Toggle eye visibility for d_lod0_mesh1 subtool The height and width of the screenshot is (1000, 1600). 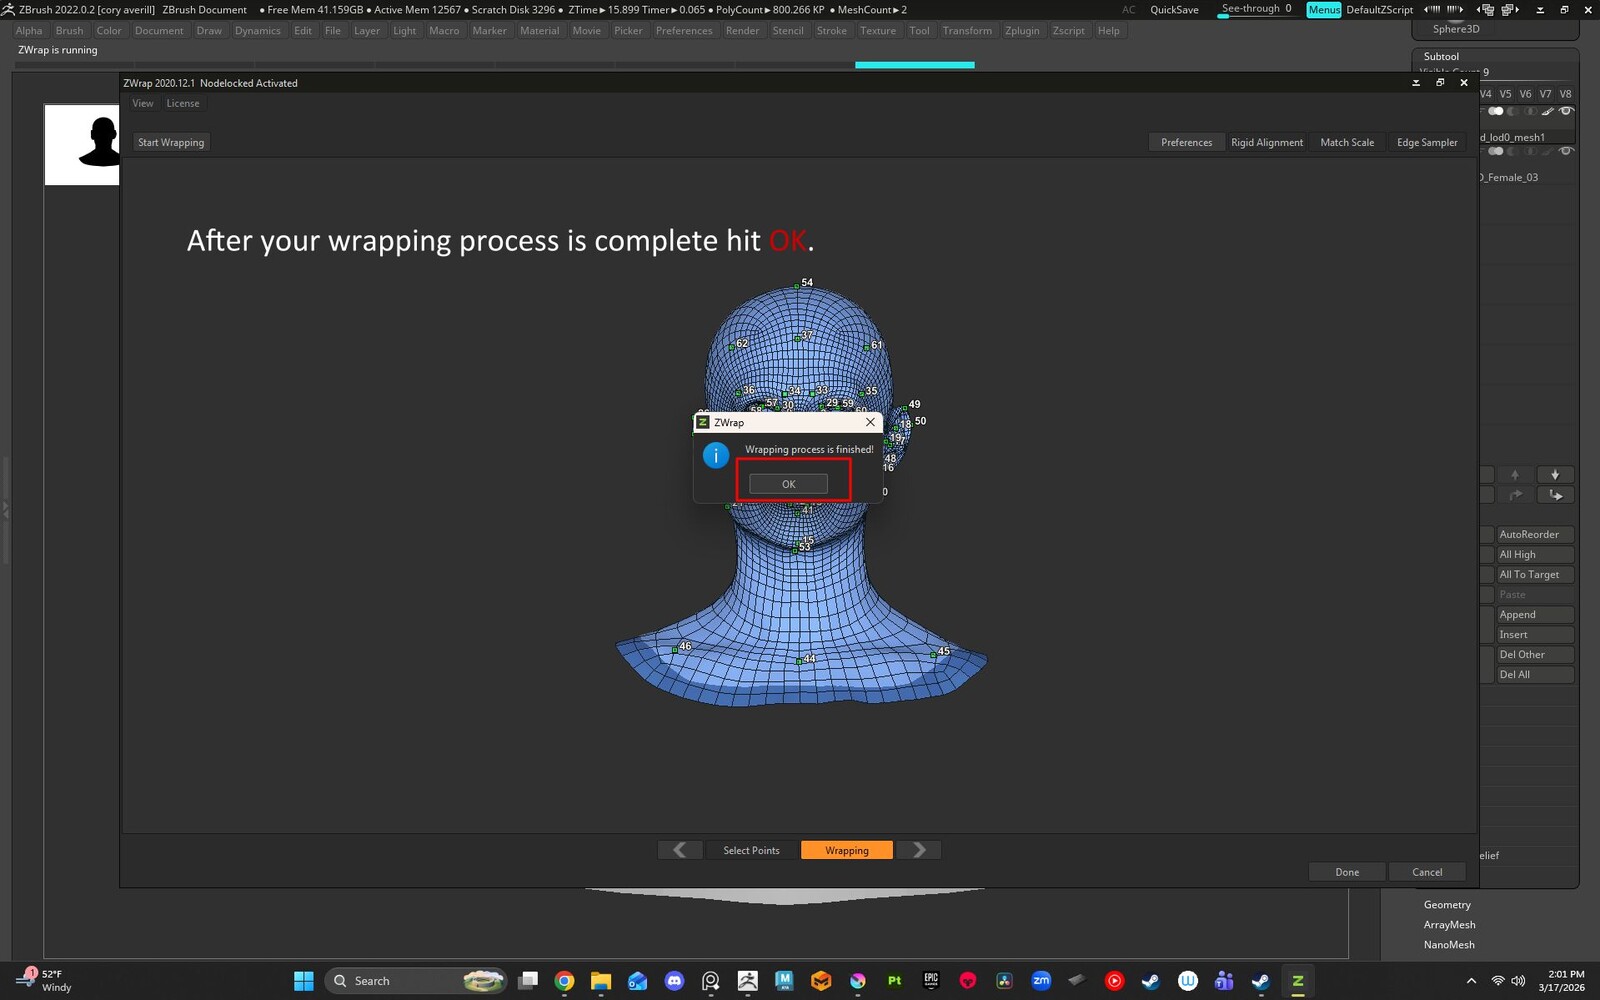(1566, 111)
